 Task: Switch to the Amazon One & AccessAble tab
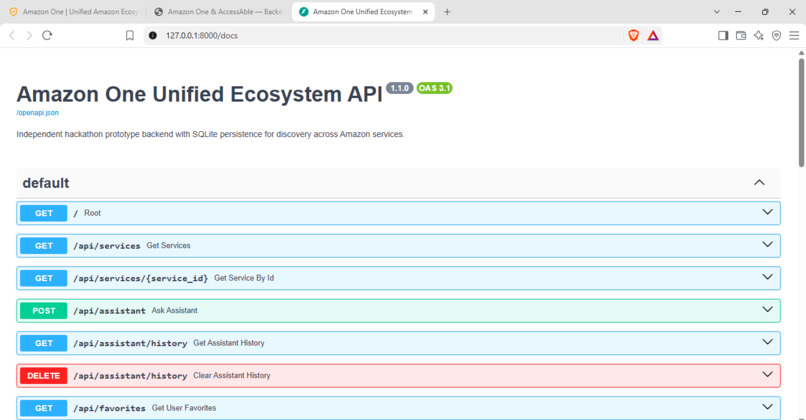pos(219,12)
